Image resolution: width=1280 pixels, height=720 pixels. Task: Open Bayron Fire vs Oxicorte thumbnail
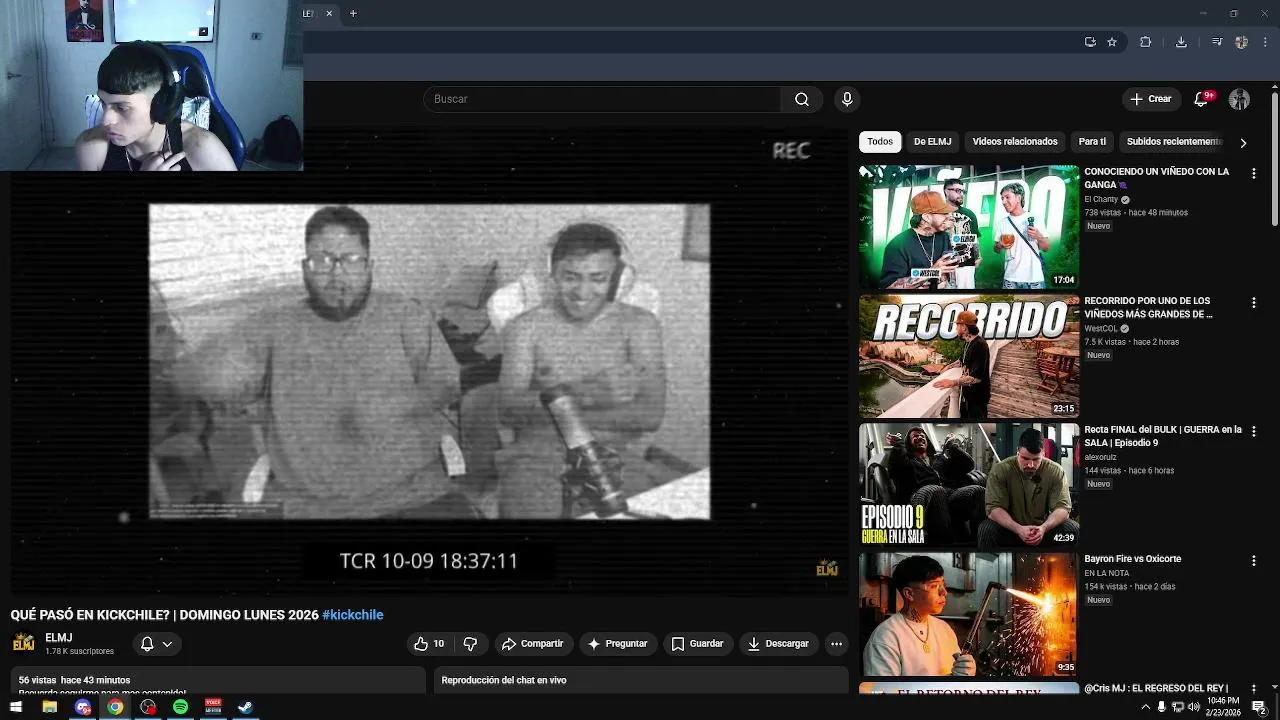969,614
